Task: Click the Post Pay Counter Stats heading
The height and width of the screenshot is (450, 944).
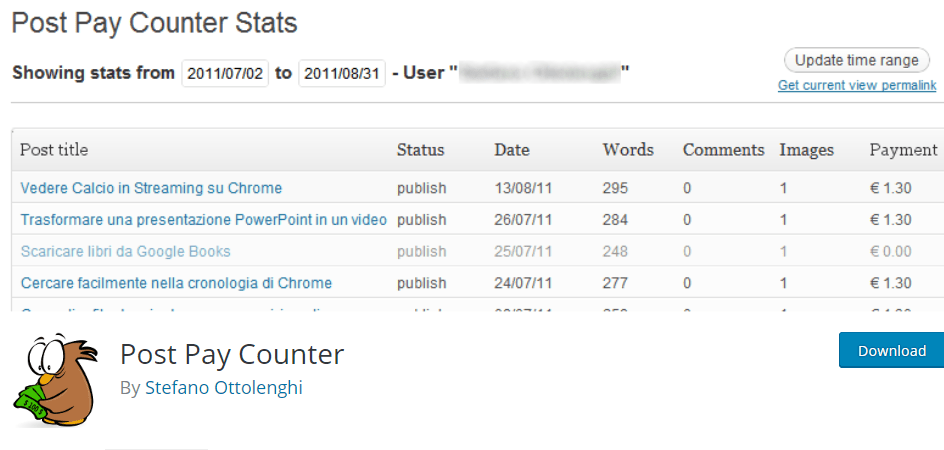Action: (x=155, y=23)
